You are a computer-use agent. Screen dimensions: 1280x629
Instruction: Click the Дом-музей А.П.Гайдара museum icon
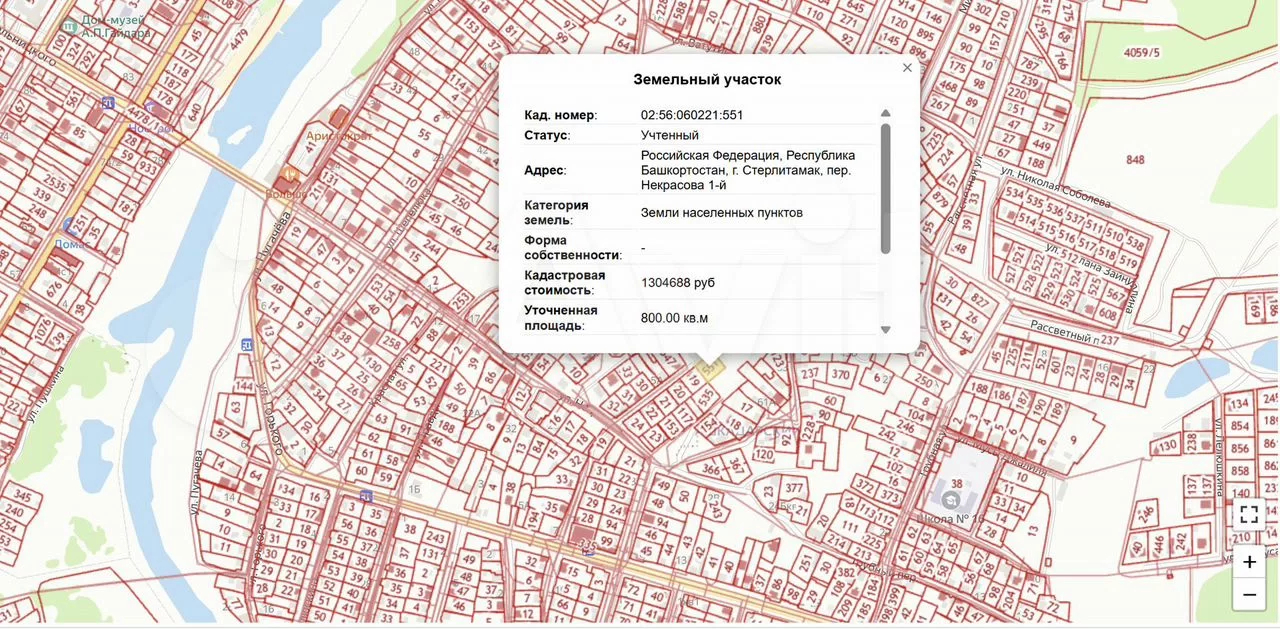pyautogui.click(x=68, y=24)
